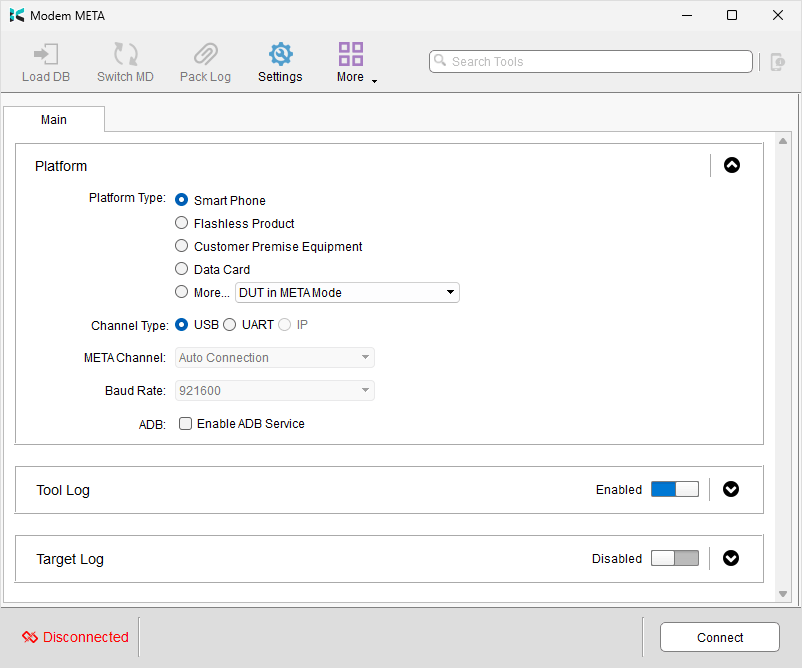Click the ADB label

coord(152,425)
